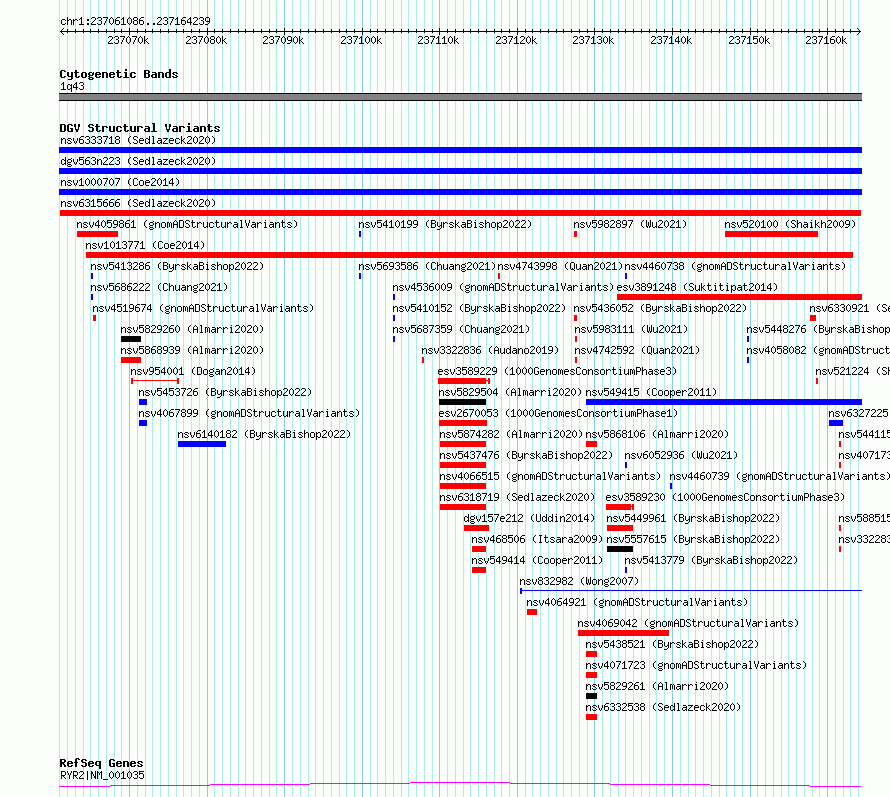Click the nsv5413286 (ByrskaBishop2022) label
The height and width of the screenshot is (797, 890).
tap(177, 266)
